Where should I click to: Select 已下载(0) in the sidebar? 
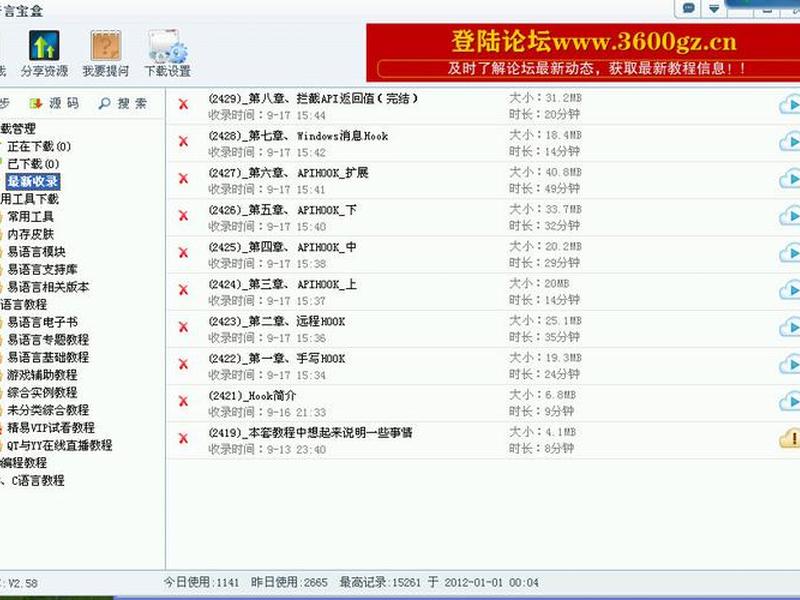click(33, 164)
